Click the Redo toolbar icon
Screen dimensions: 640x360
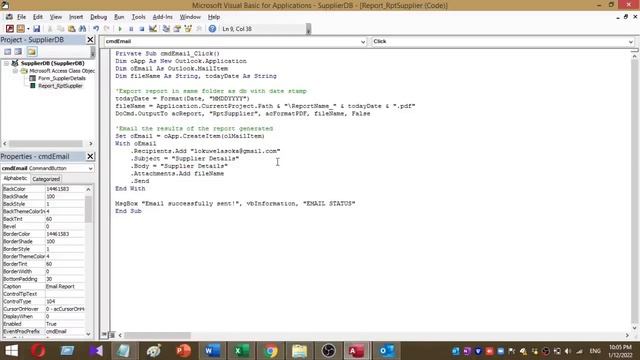click(107, 29)
